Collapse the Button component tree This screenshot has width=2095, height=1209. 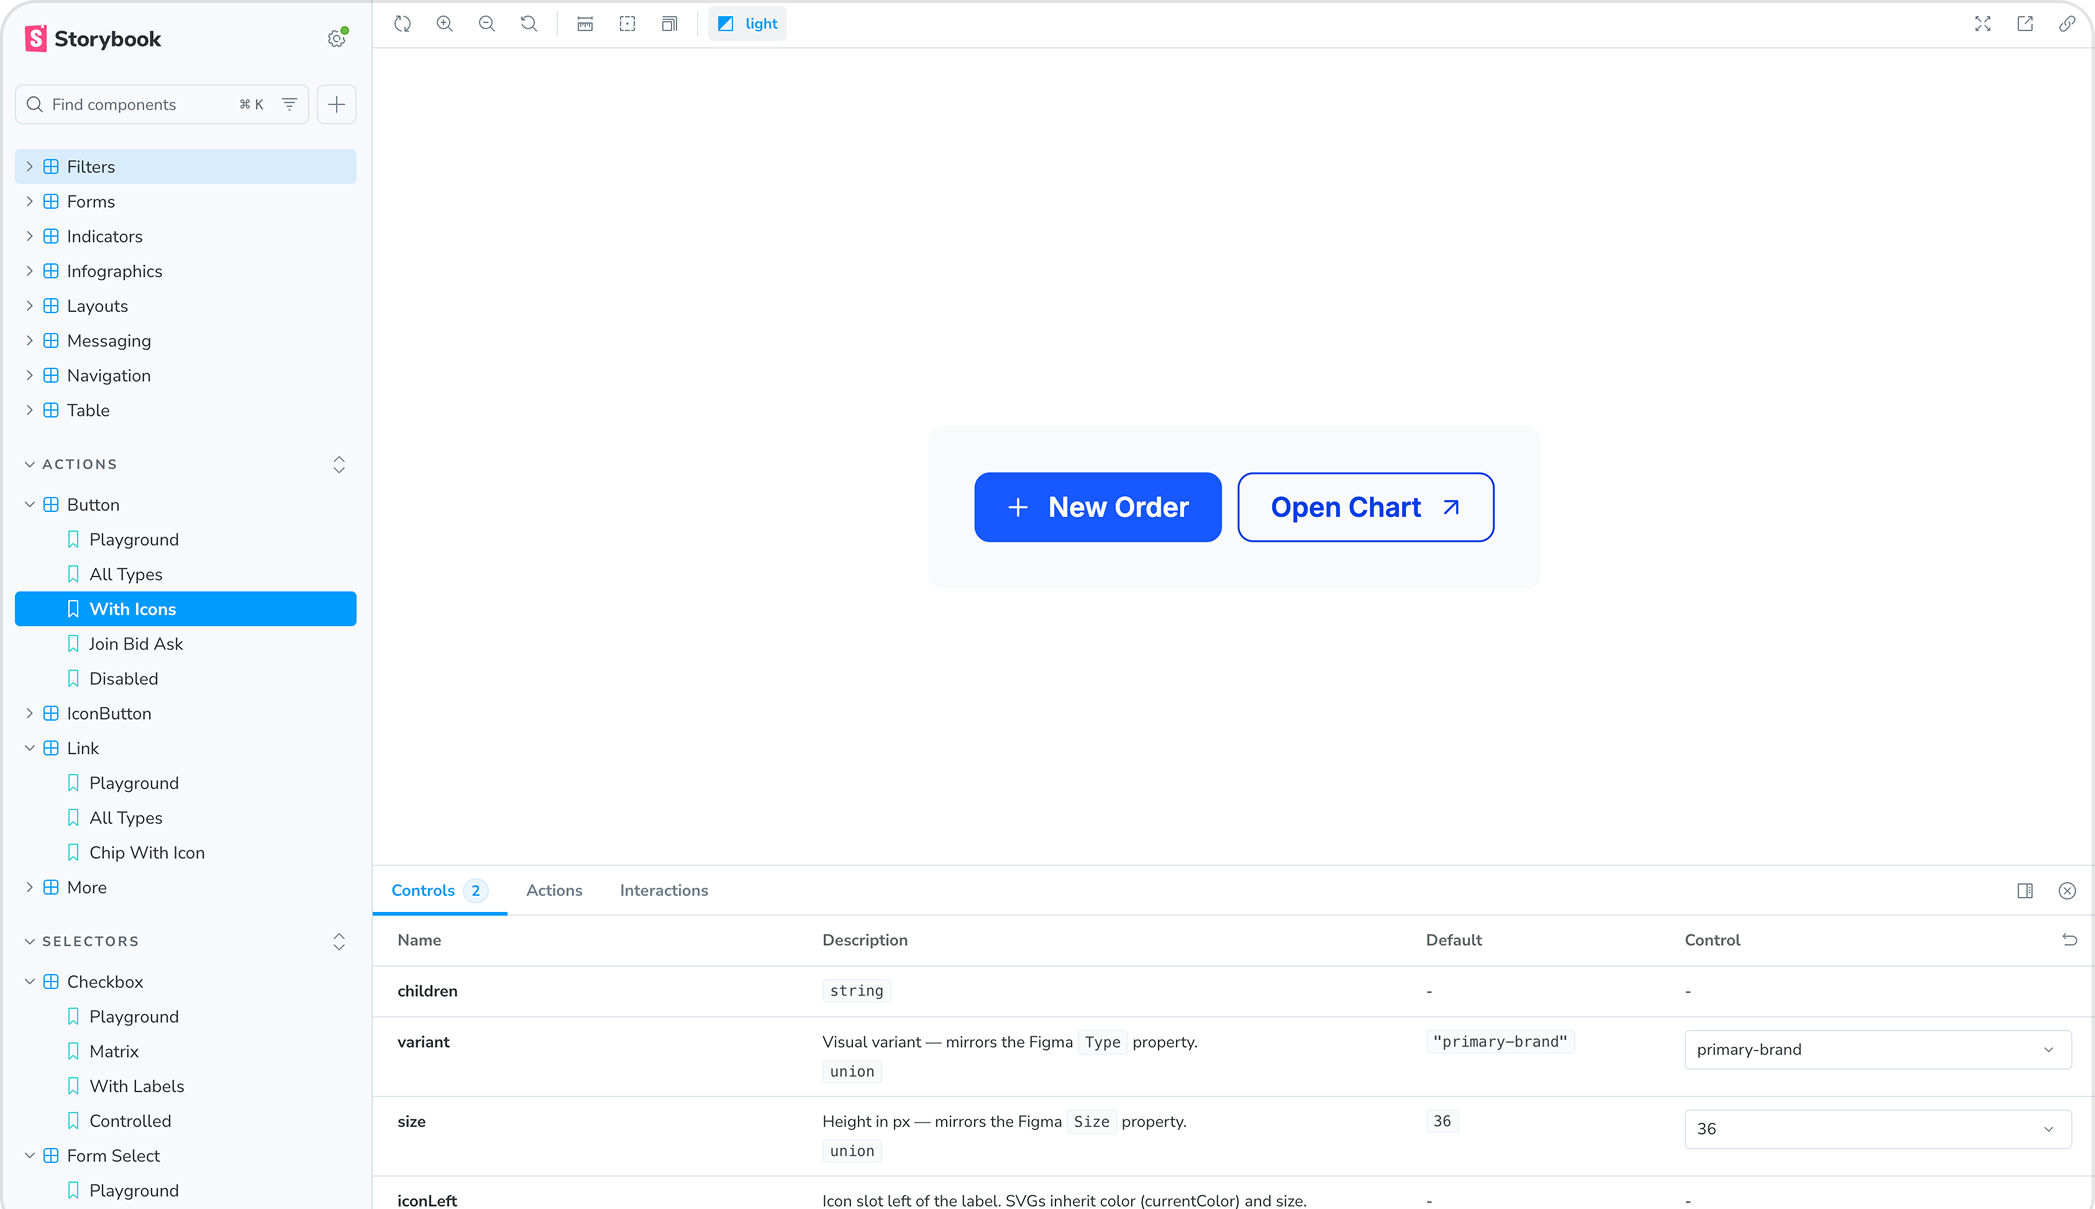(x=186, y=505)
